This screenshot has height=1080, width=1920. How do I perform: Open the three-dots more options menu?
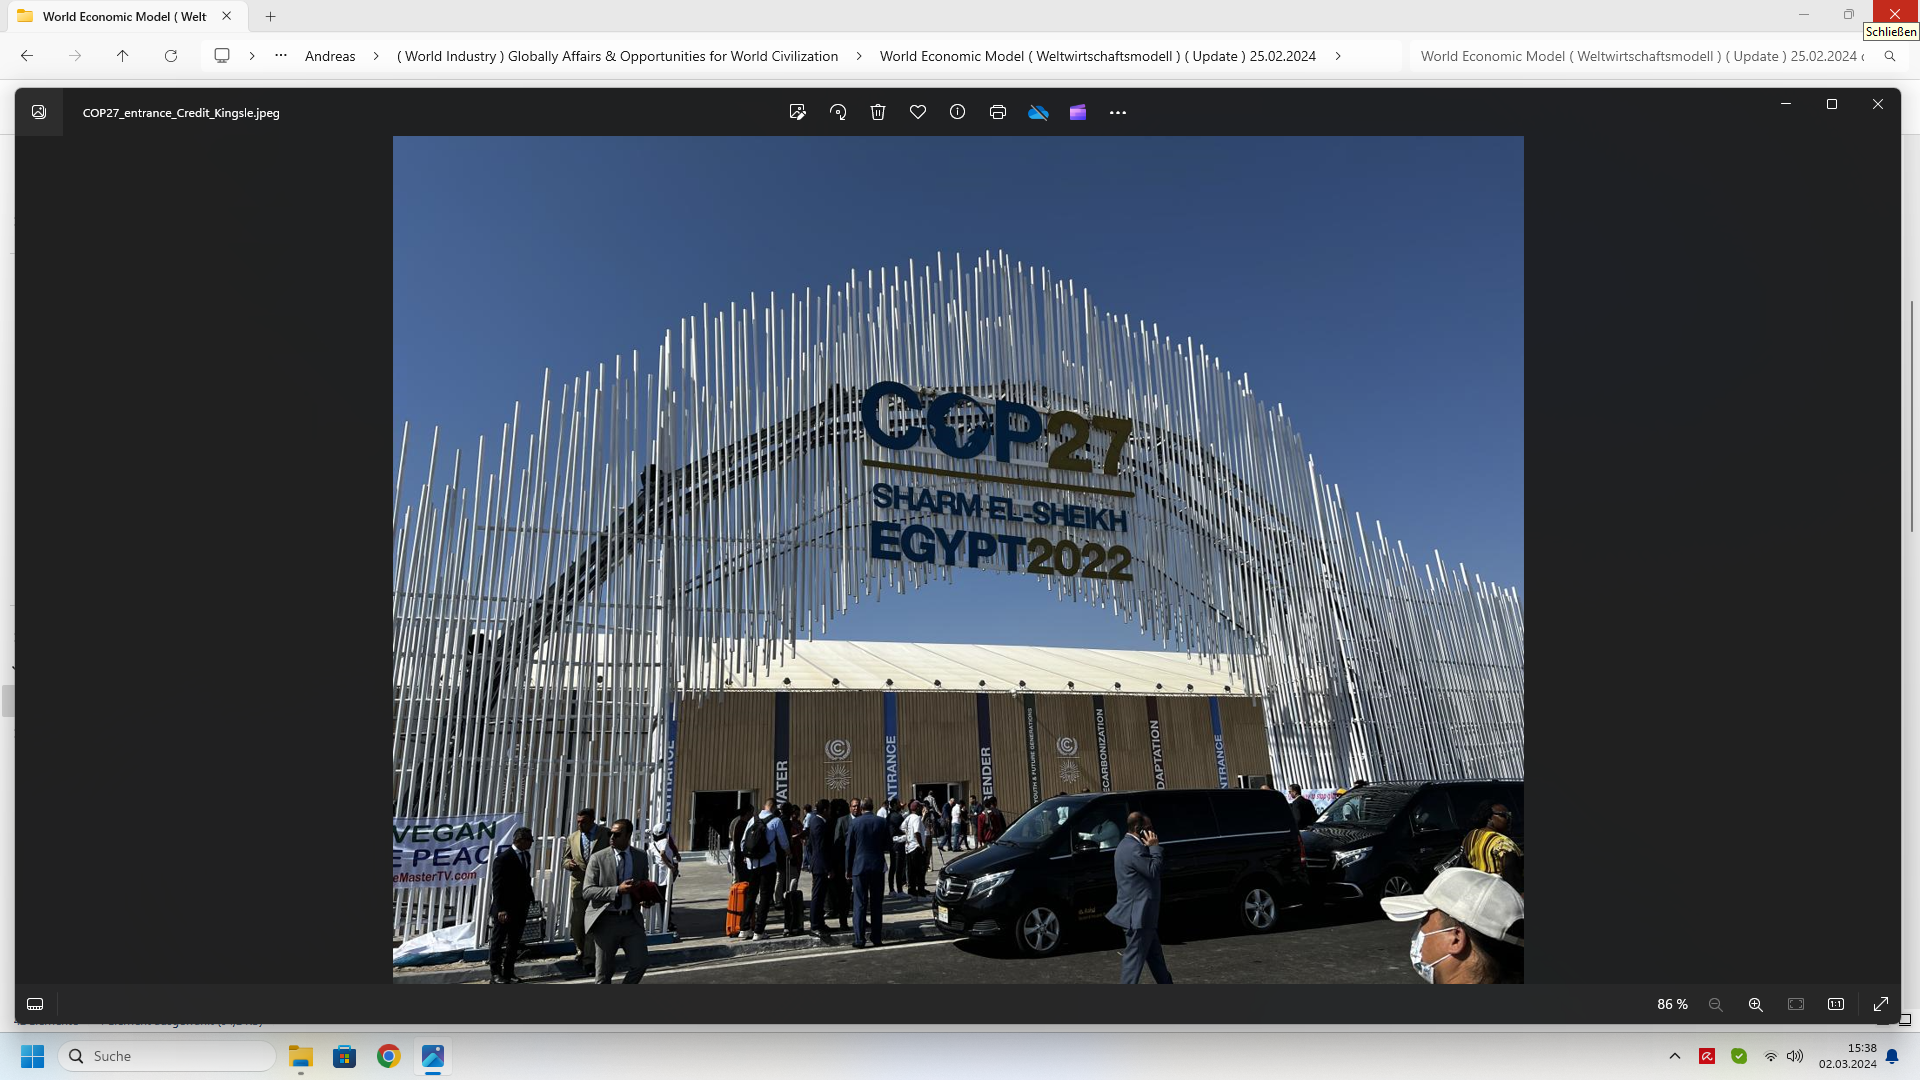[1118, 112]
